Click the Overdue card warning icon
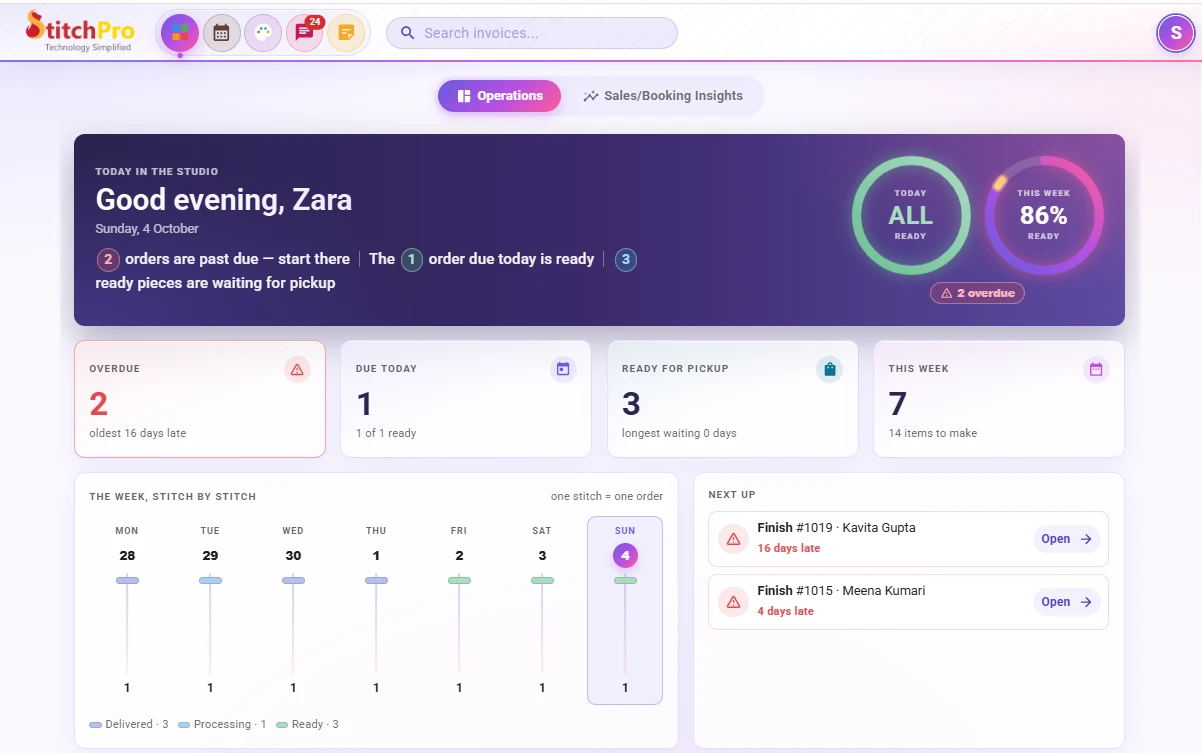 [x=297, y=370]
